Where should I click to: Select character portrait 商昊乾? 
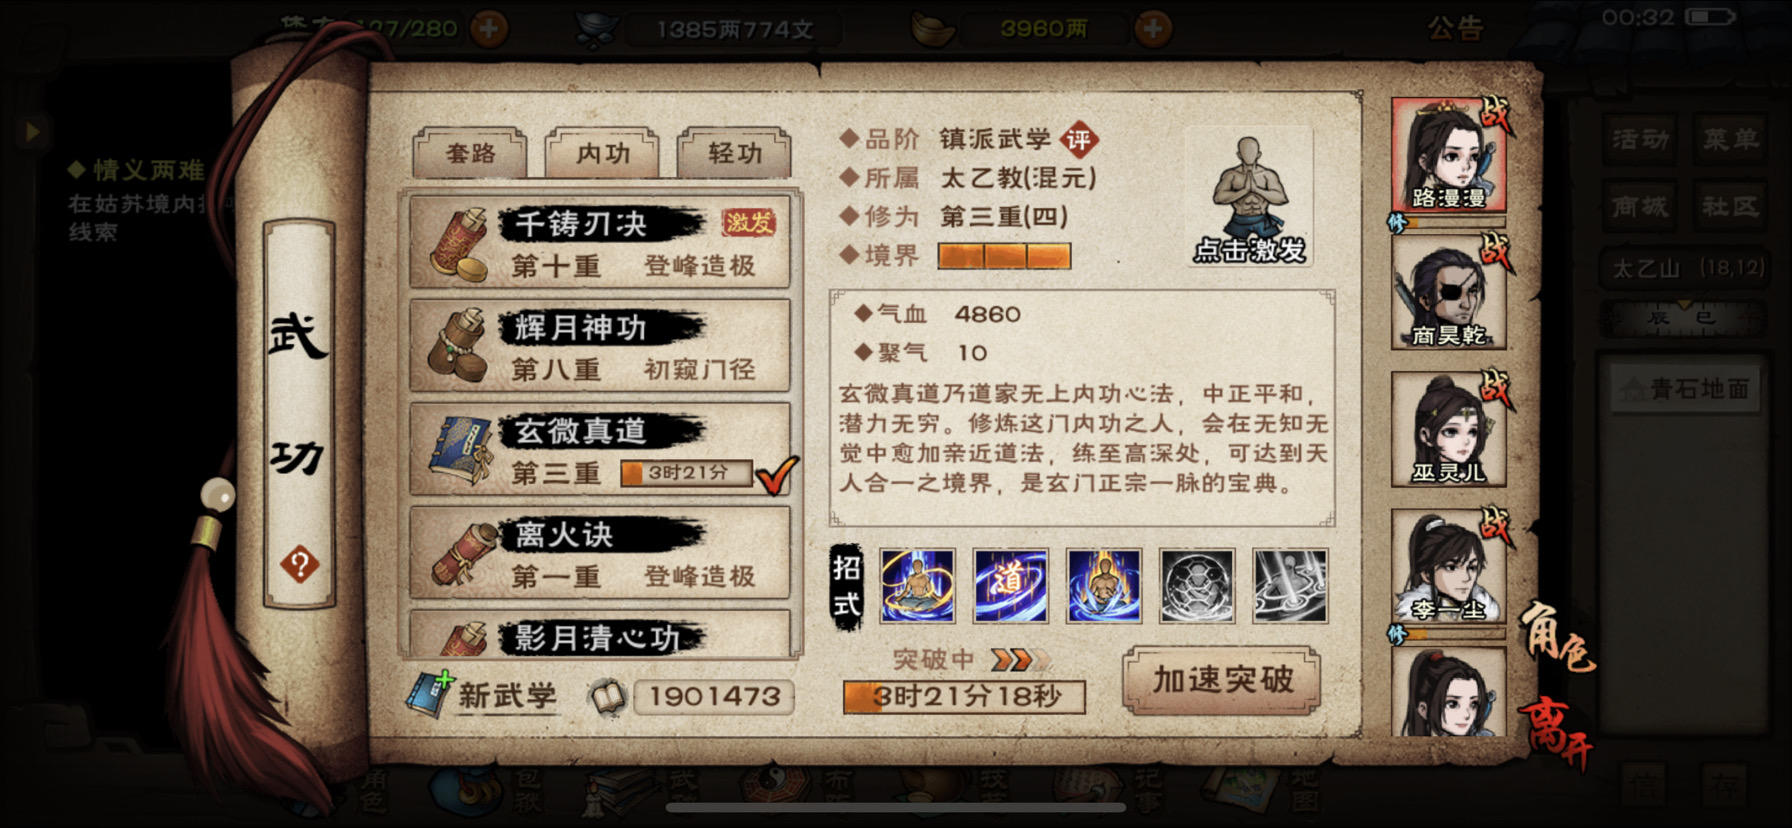1448,294
